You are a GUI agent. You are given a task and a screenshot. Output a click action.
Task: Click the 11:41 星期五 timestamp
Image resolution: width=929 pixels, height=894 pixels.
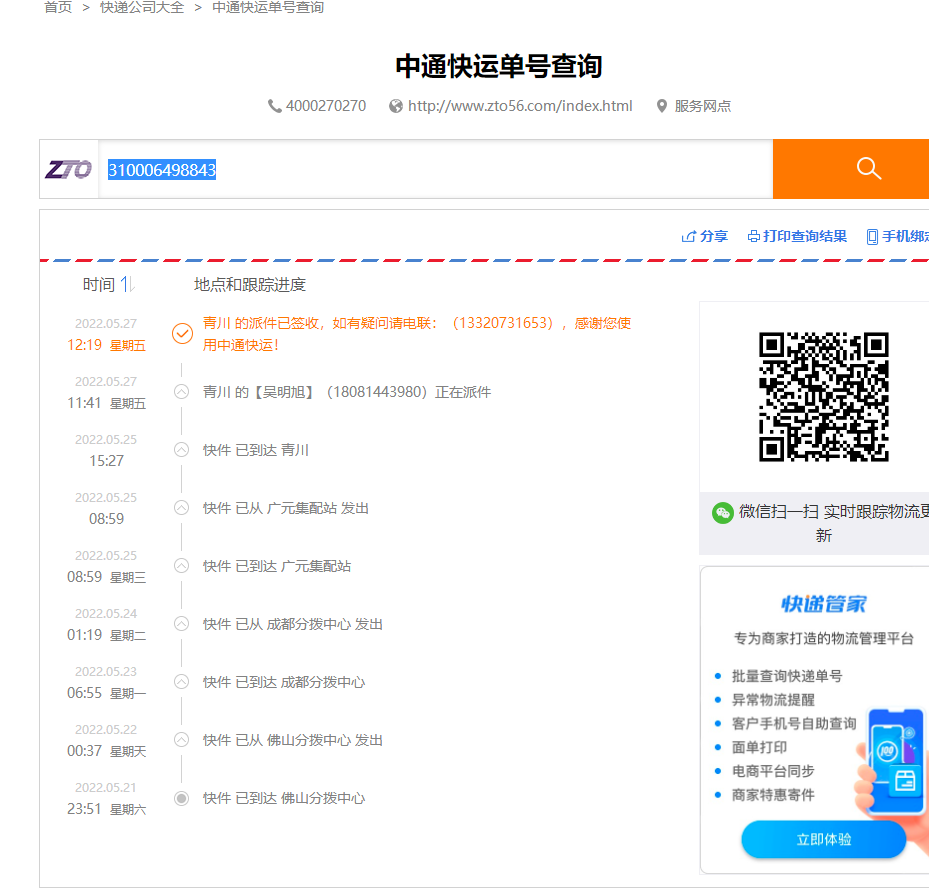[x=107, y=403]
